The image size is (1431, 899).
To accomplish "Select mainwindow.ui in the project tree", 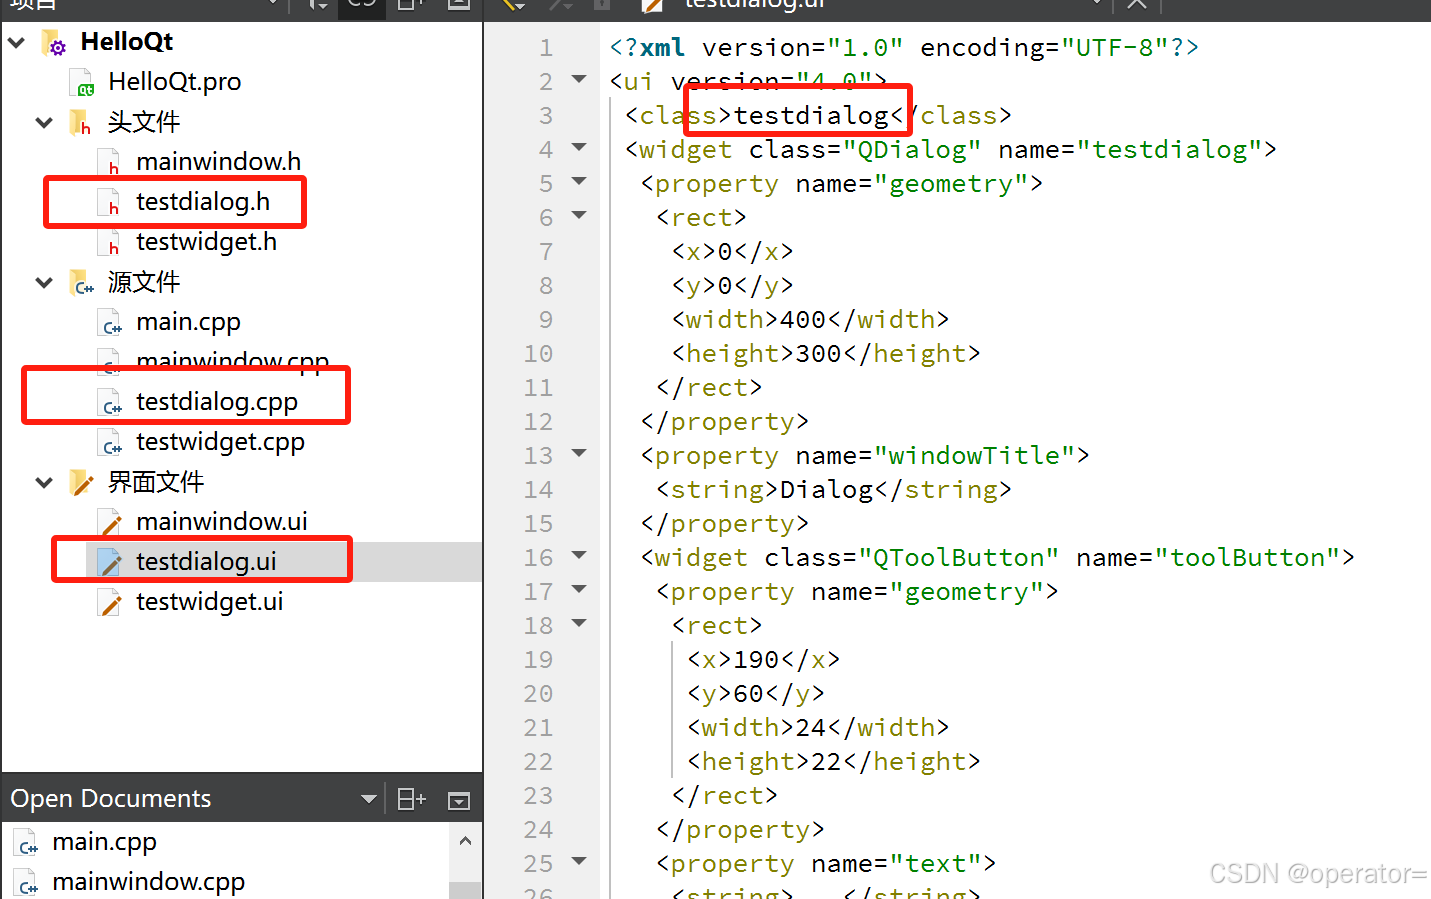I will (x=222, y=522).
